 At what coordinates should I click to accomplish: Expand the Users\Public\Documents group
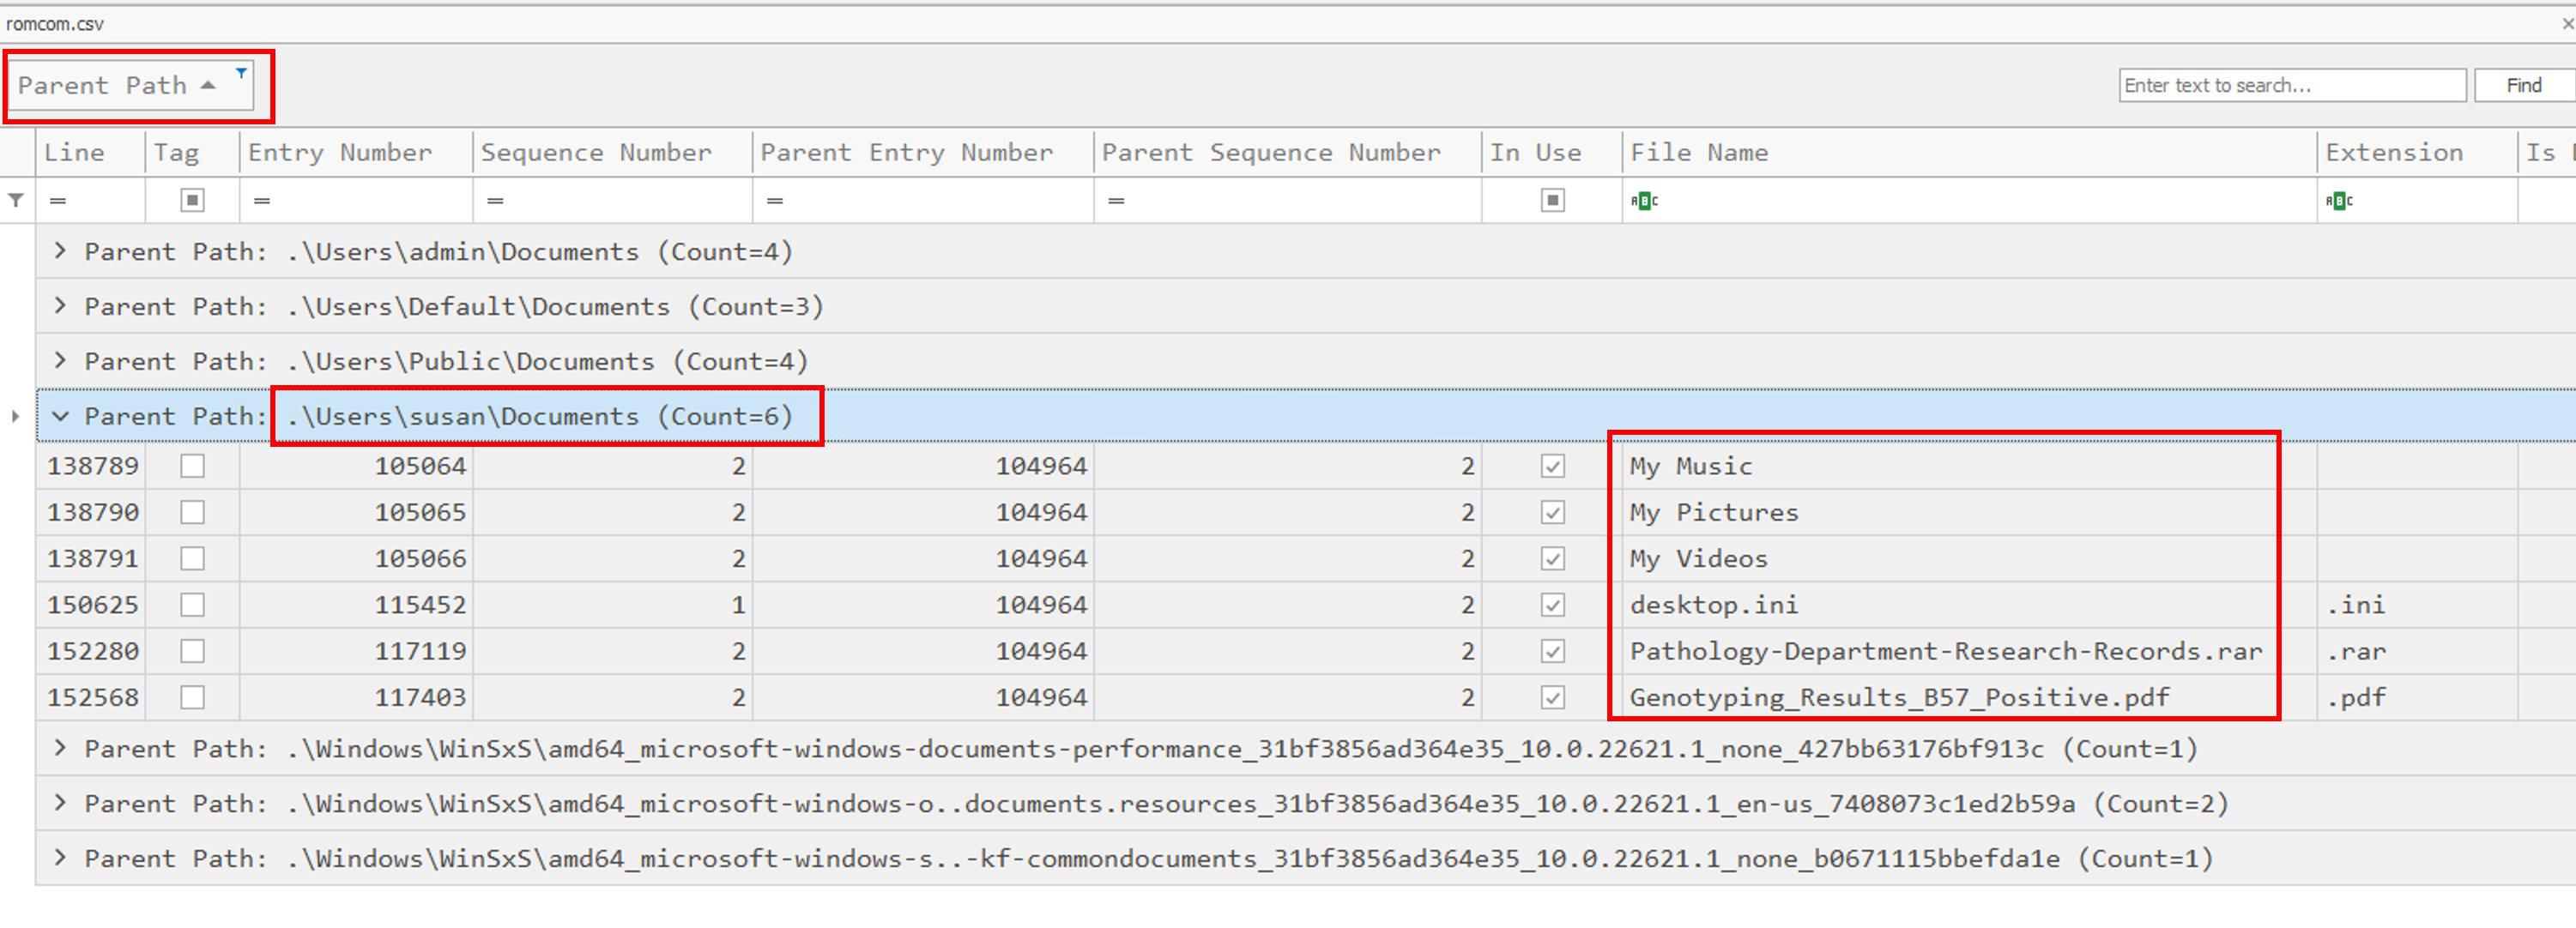(61, 361)
